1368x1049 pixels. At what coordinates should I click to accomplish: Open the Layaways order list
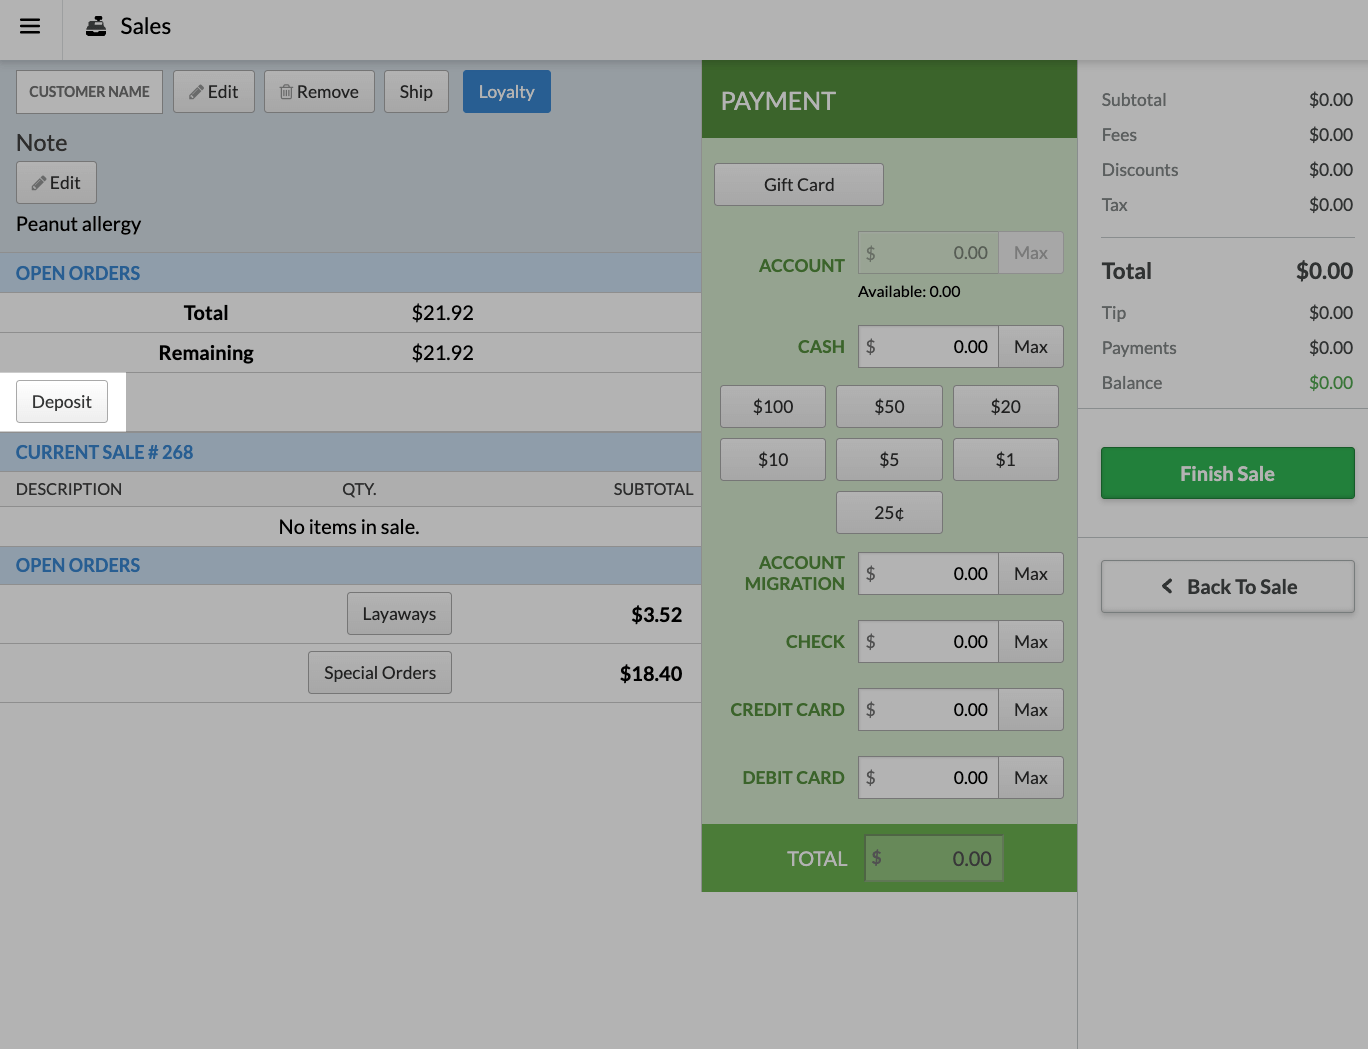[399, 613]
